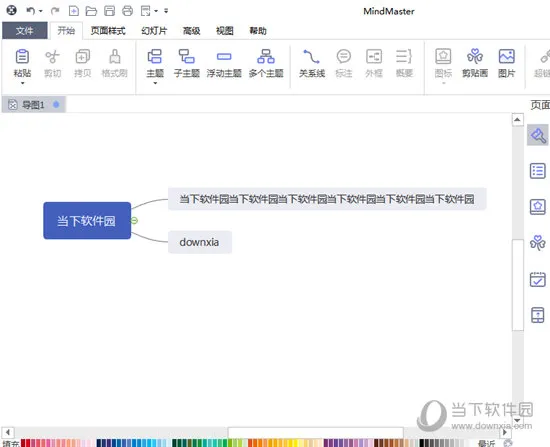Click the horizontal scrollbar thumb

point(316,432)
